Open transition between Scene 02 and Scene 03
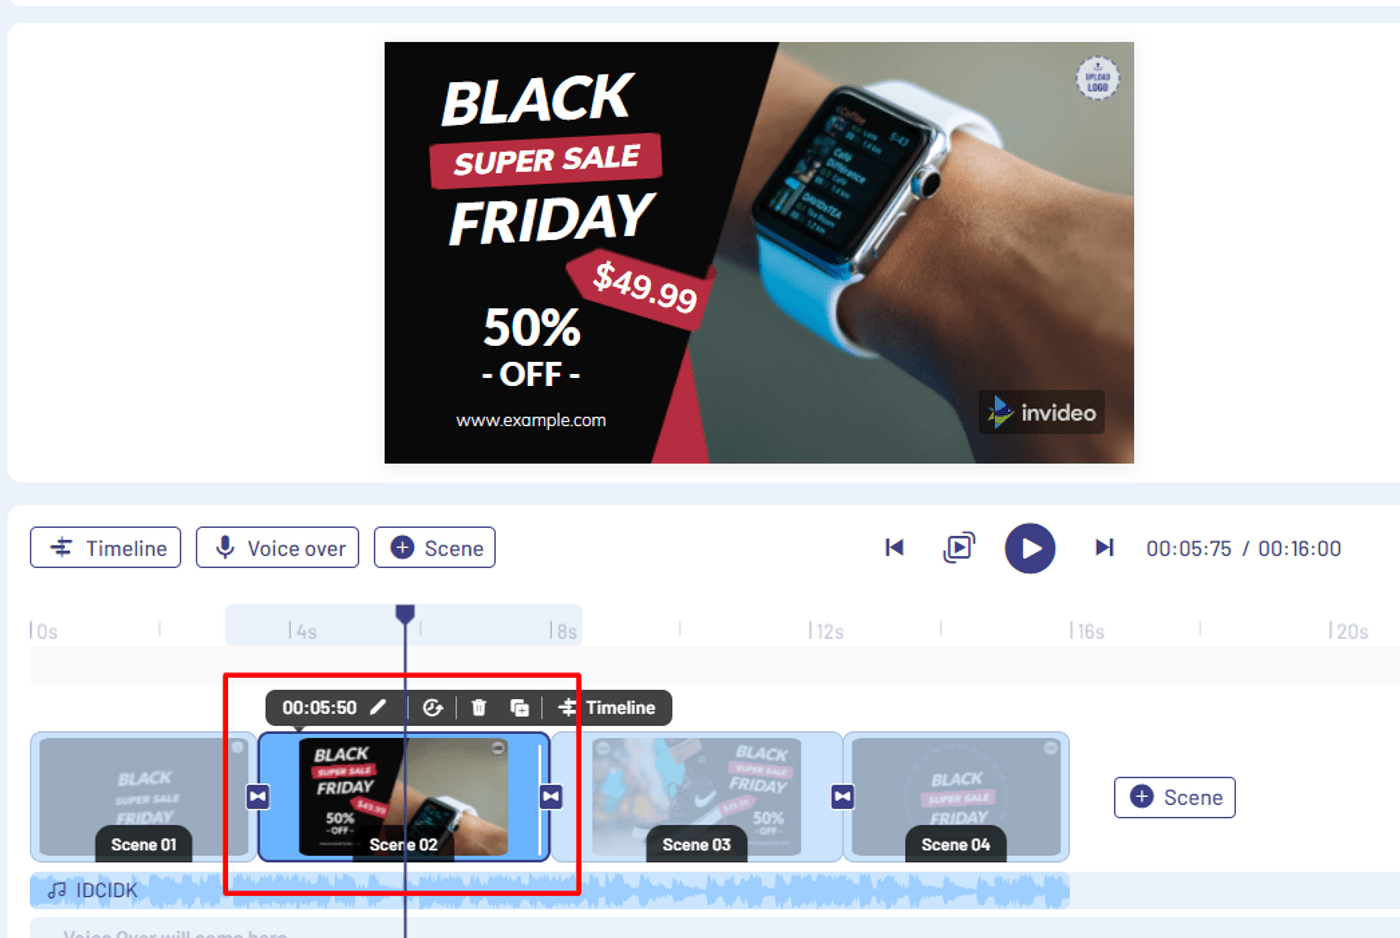Screen dimensions: 1400x938 coord(551,796)
